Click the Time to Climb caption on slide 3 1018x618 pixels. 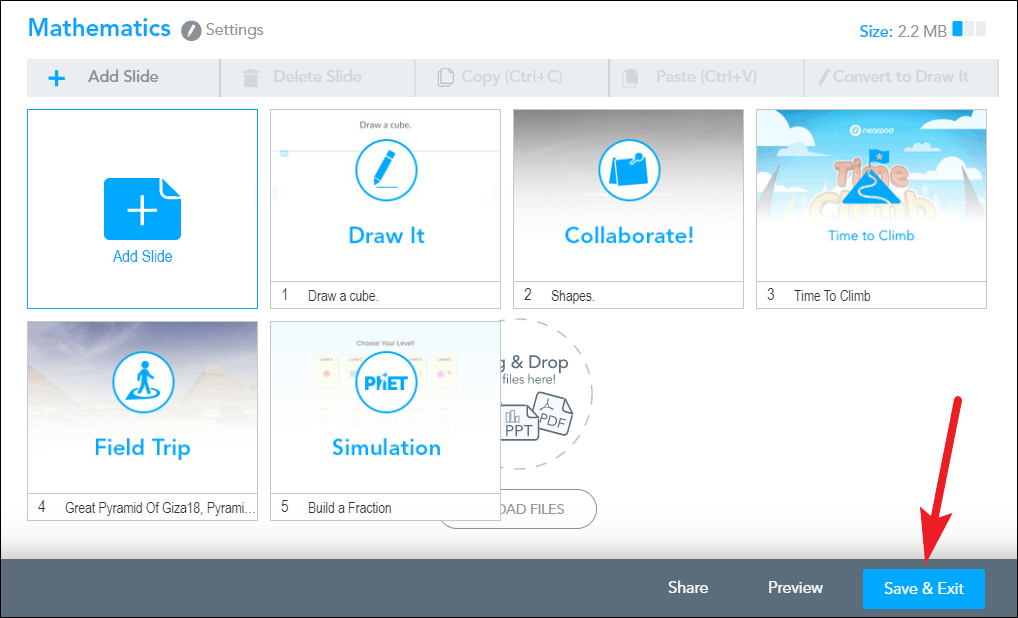pyautogui.click(x=871, y=236)
